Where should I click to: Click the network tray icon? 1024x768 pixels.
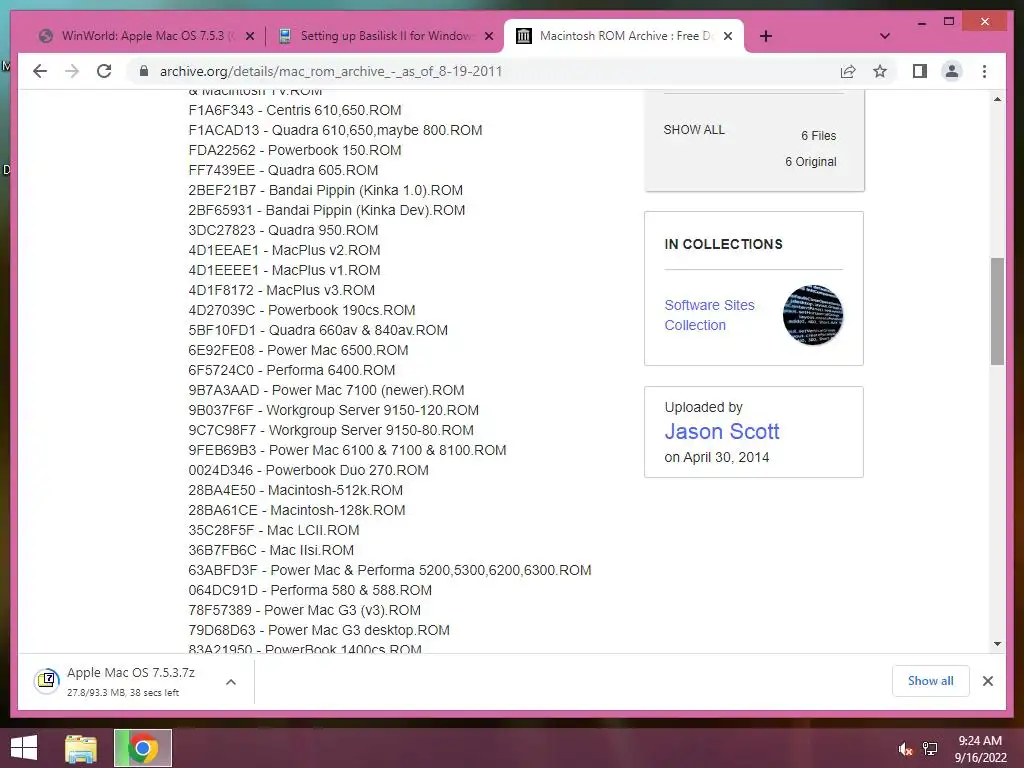click(x=929, y=748)
